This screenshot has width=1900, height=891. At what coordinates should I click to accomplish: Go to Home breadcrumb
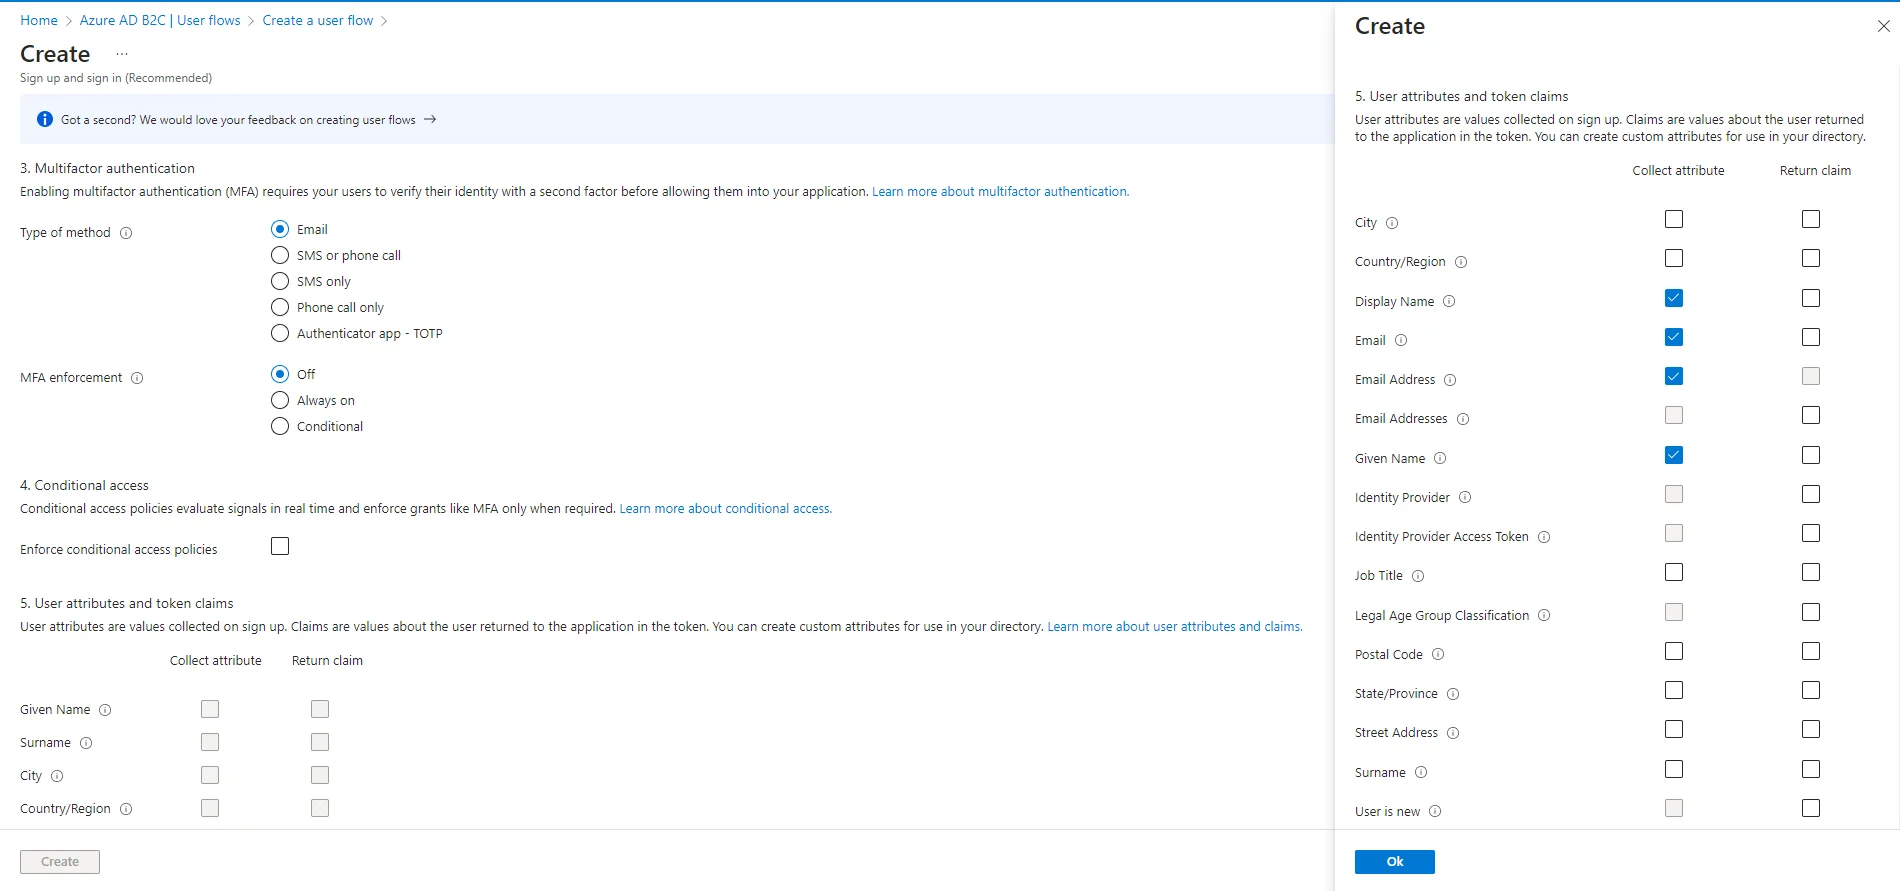[x=39, y=20]
